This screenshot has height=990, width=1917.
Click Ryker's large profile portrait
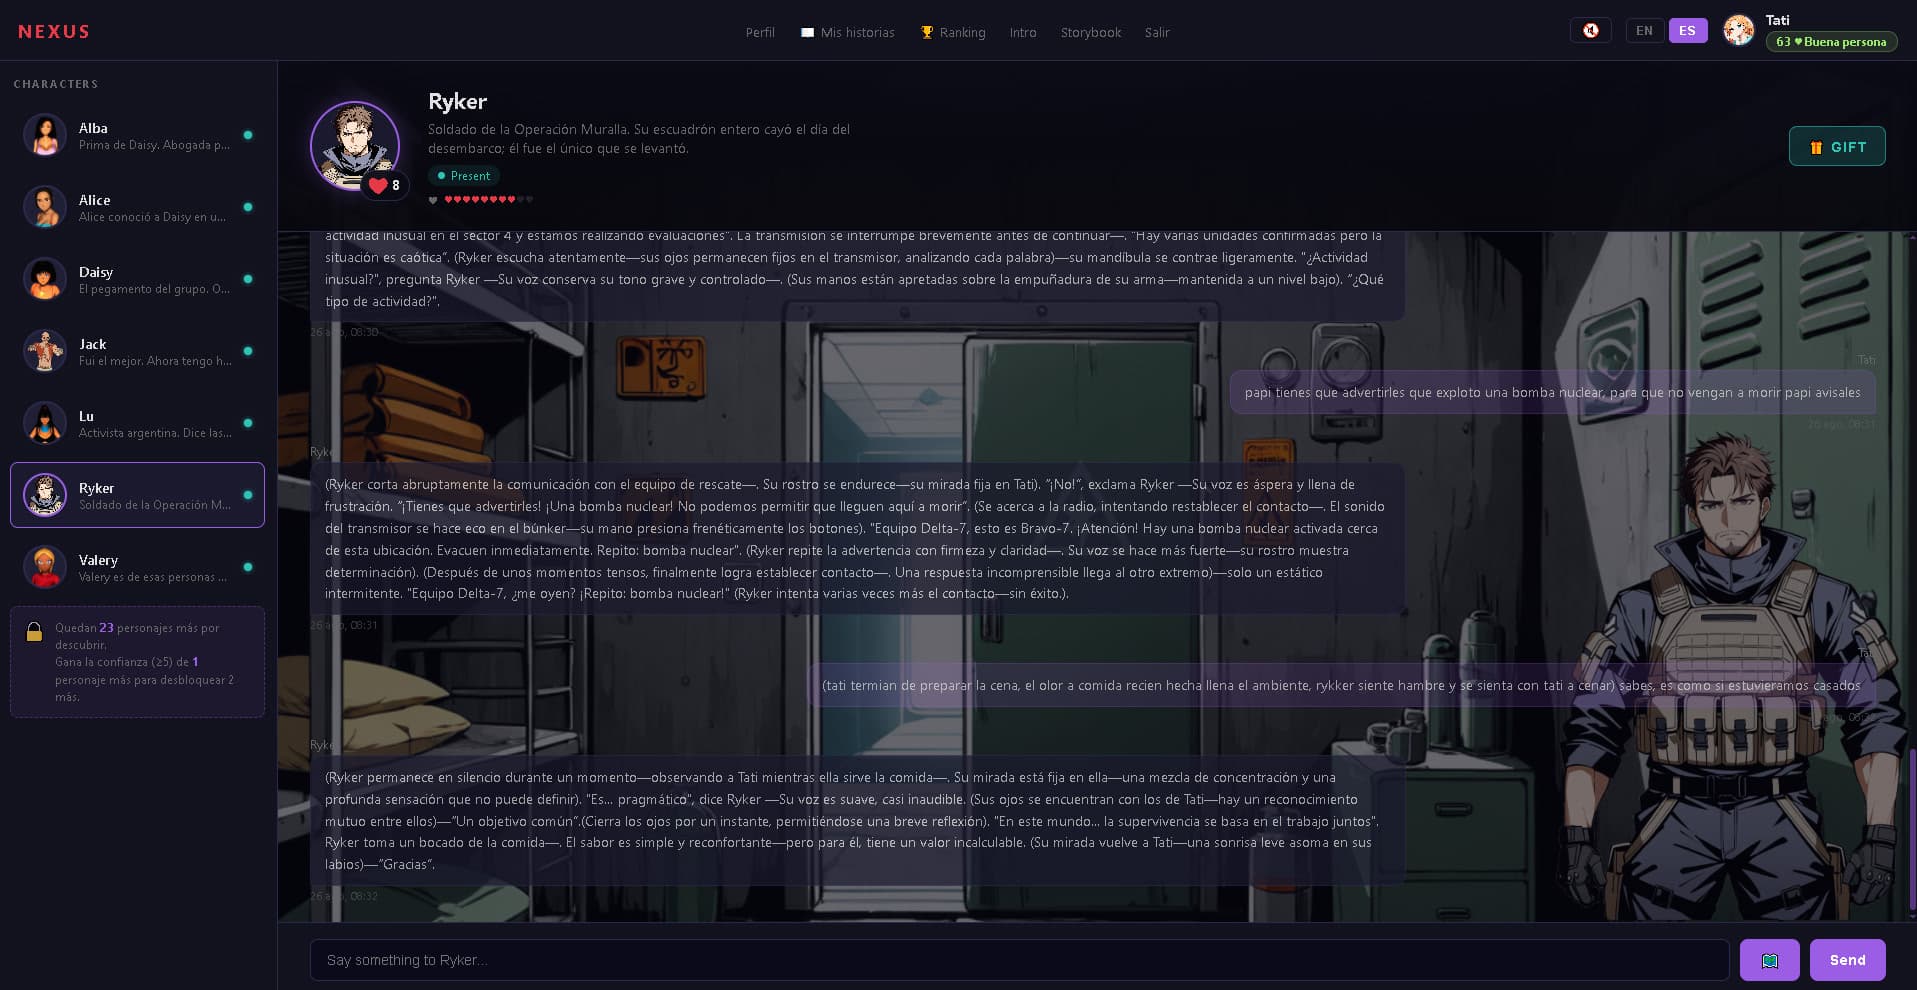[x=355, y=146]
